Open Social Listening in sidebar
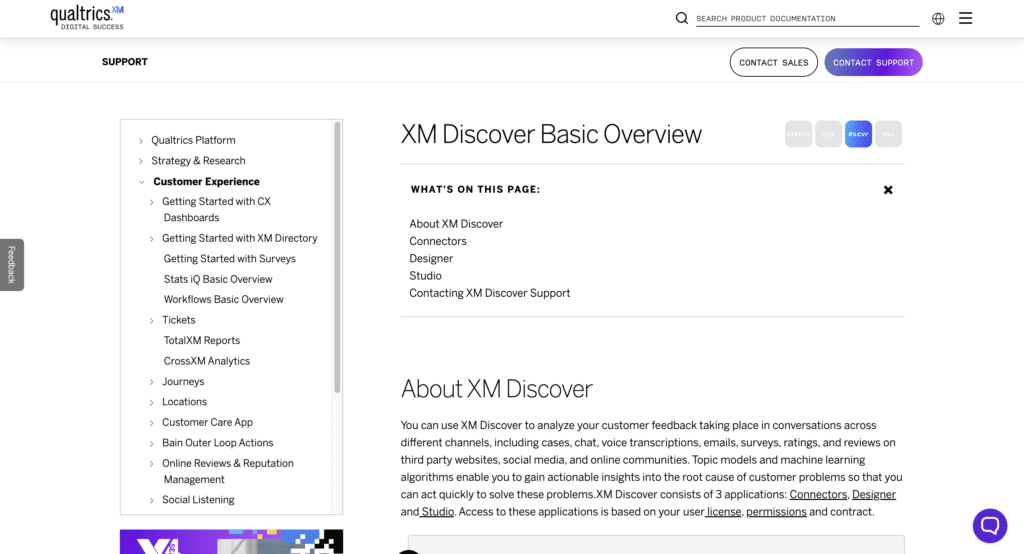The image size is (1024, 554). 199,499
